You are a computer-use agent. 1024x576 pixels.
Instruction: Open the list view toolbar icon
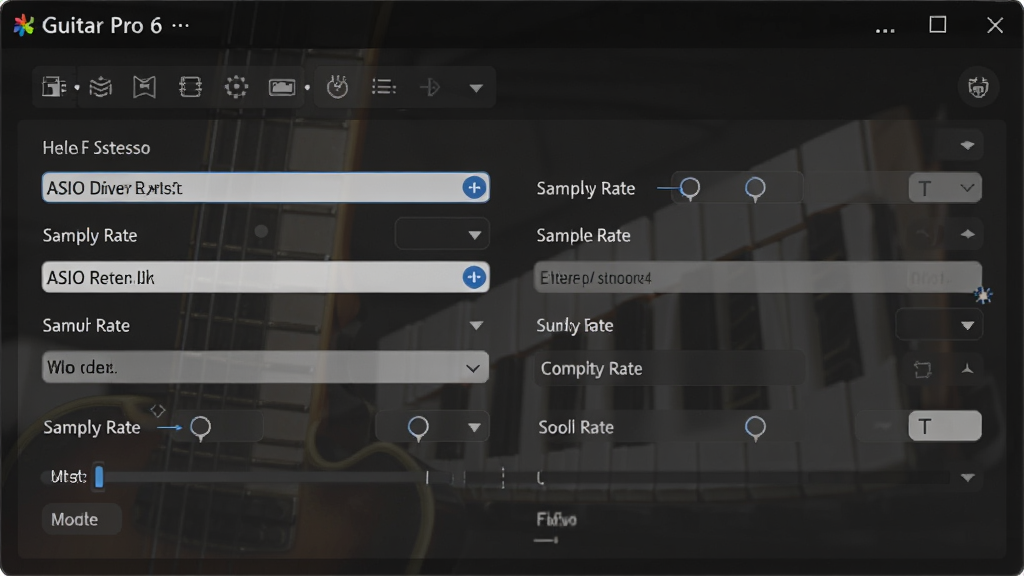pos(383,87)
